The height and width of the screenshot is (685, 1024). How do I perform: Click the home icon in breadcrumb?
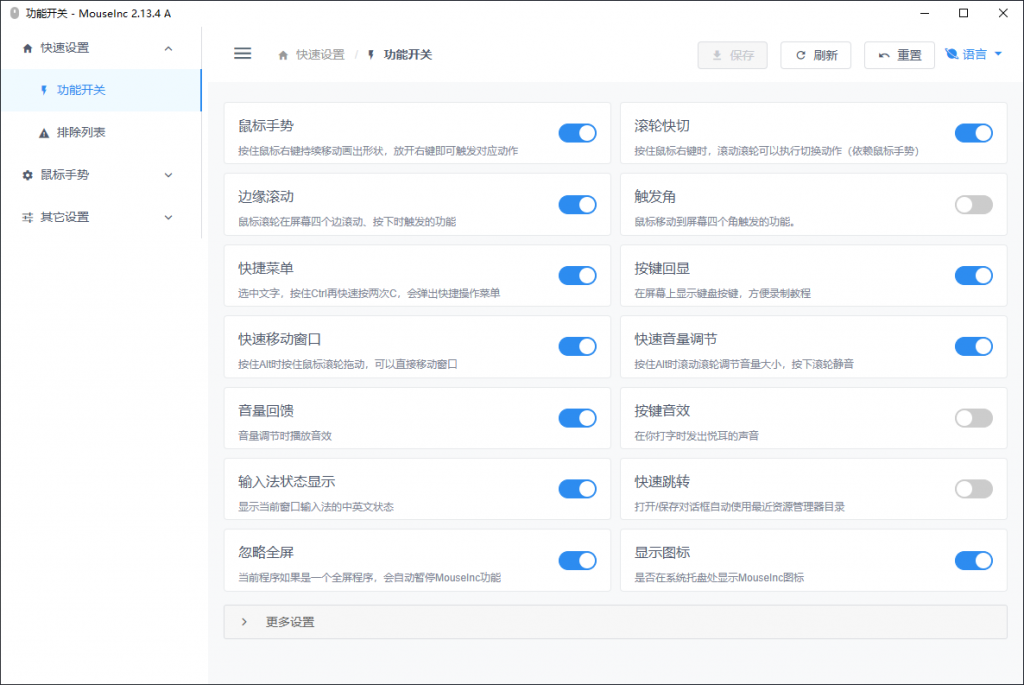click(x=284, y=55)
